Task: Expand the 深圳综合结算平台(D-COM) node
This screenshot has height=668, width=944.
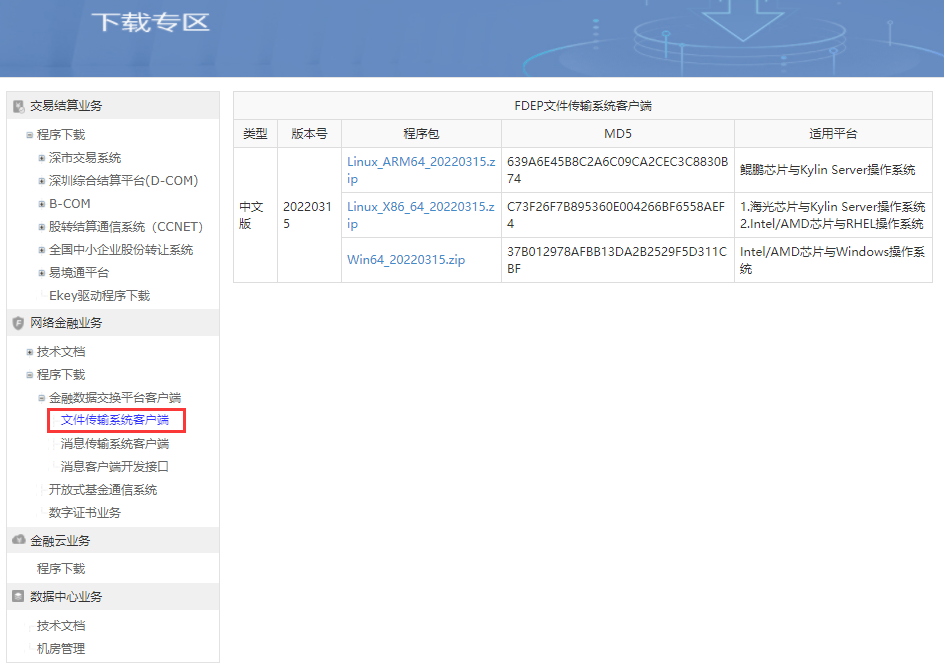Action: click(x=42, y=181)
